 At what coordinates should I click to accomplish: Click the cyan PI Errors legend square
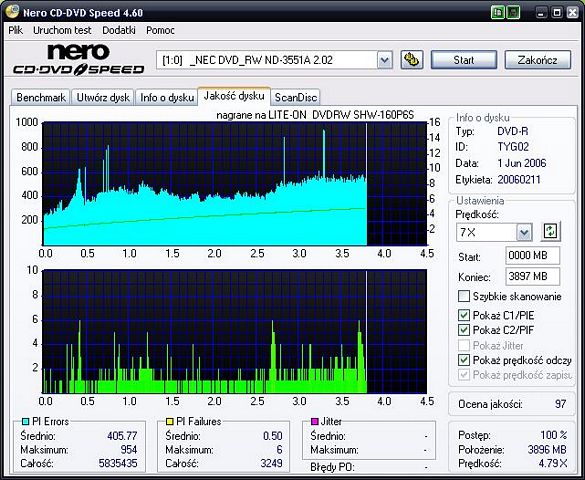pos(25,422)
